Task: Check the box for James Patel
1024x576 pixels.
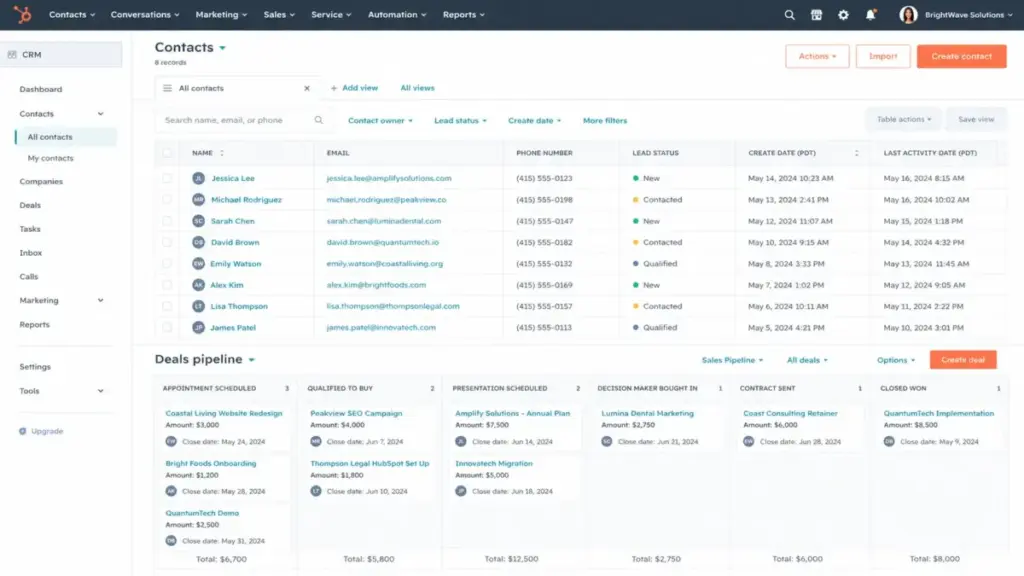Action: click(x=167, y=328)
